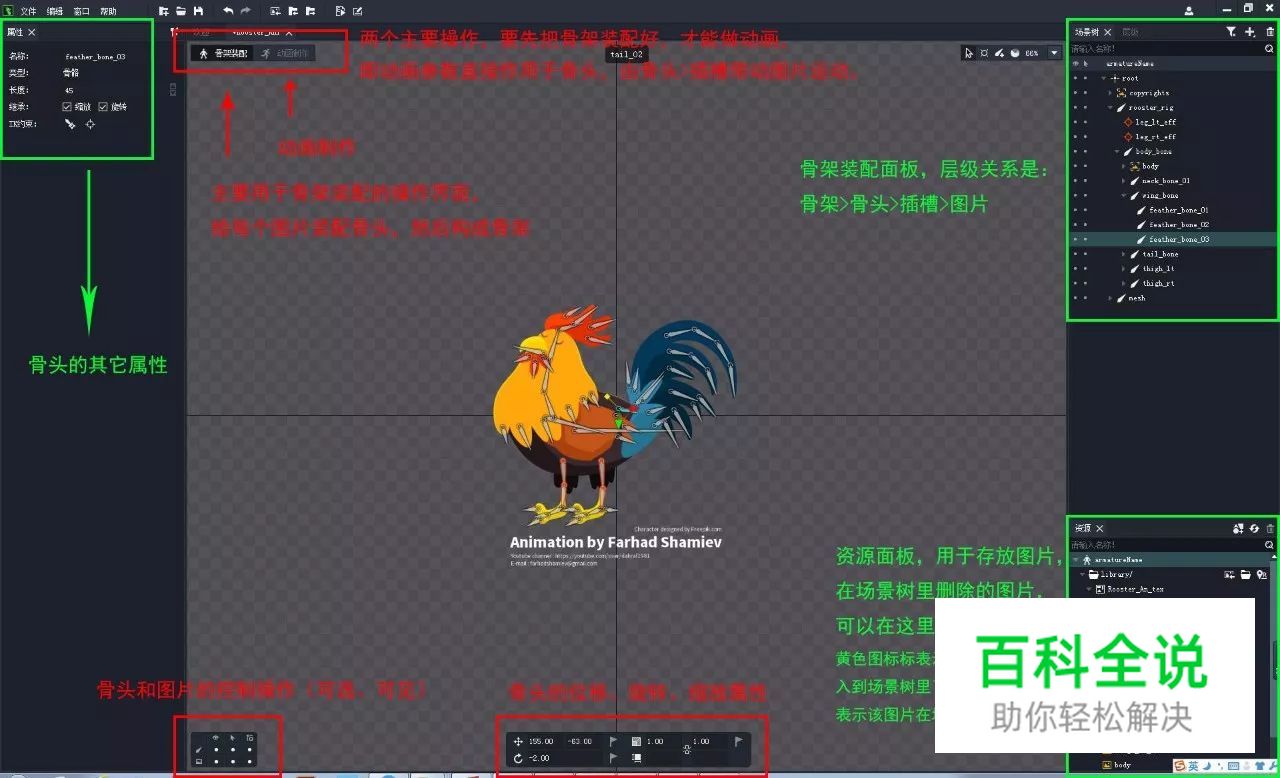Click the trash icon in the scene tree panel
This screenshot has height=778, width=1280.
1270,32
